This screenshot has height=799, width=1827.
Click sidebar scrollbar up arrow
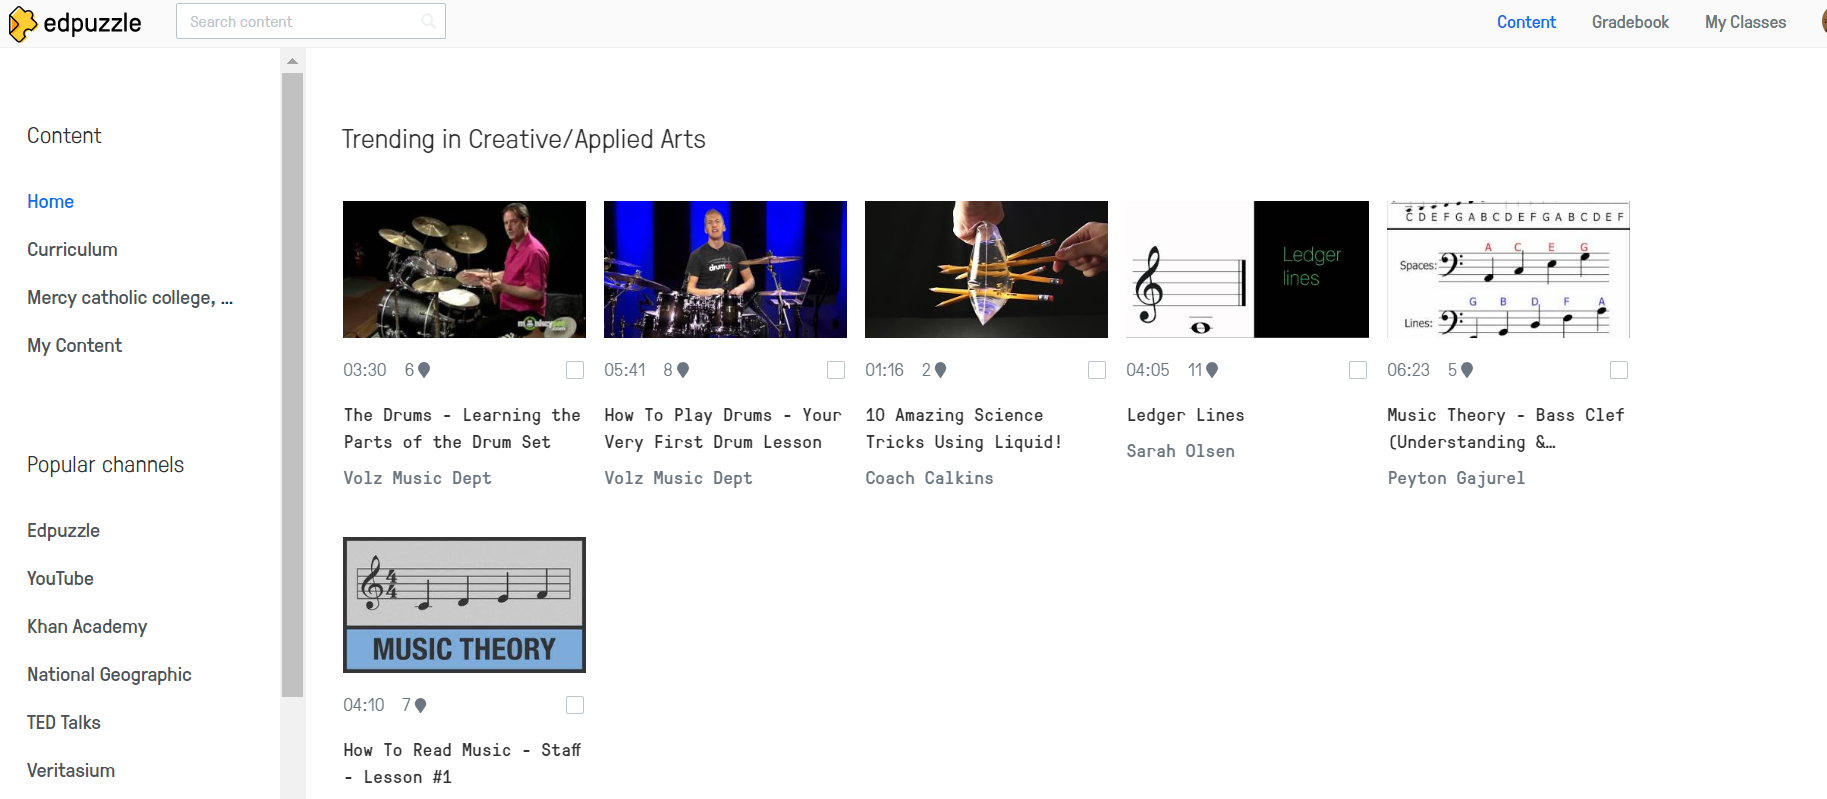point(292,61)
